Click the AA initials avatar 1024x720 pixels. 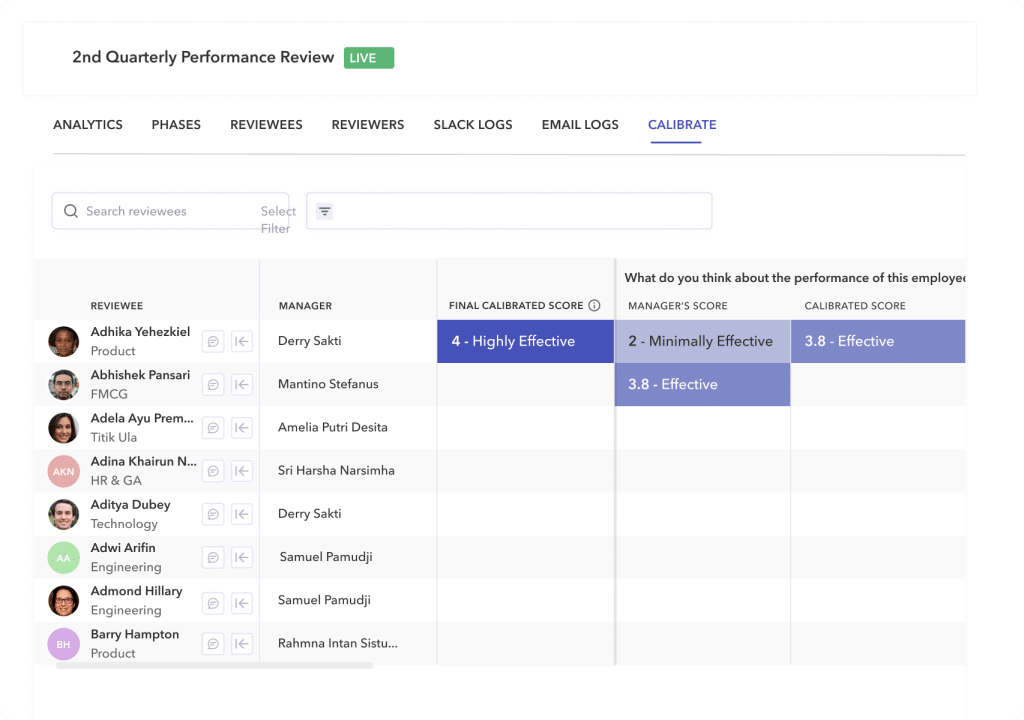tap(63, 557)
